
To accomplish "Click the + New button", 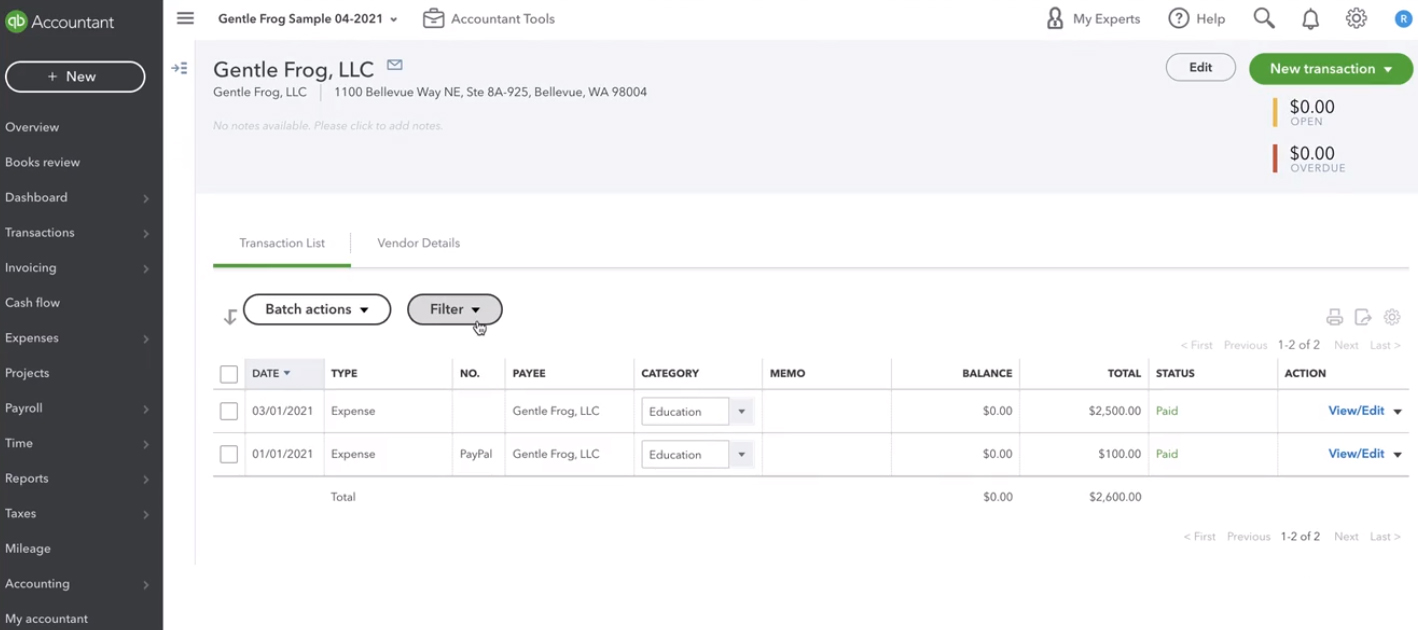I will (x=75, y=77).
